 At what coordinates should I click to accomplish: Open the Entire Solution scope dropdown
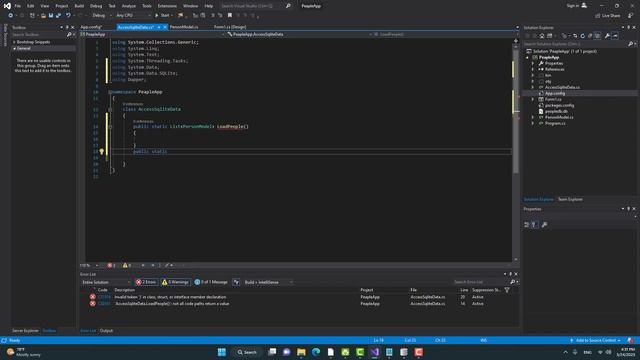point(106,282)
